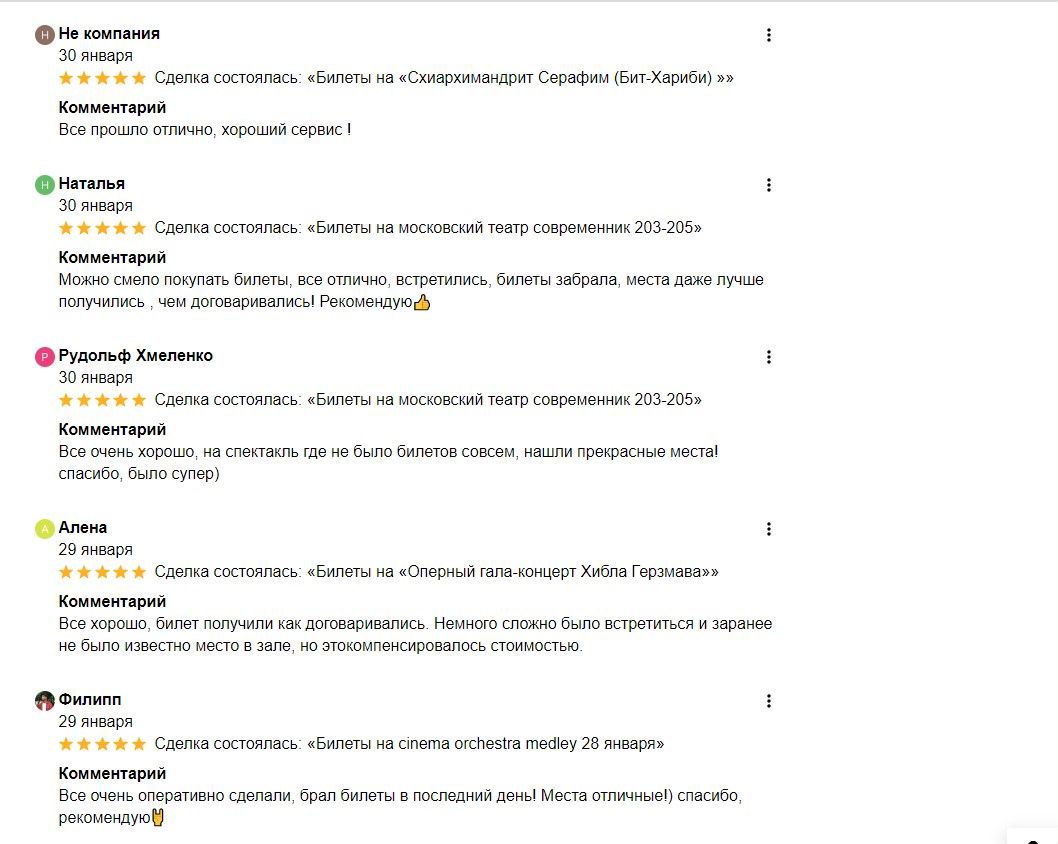Open the cinema orchestra medley deal title
1058x844 pixels.
(486, 743)
